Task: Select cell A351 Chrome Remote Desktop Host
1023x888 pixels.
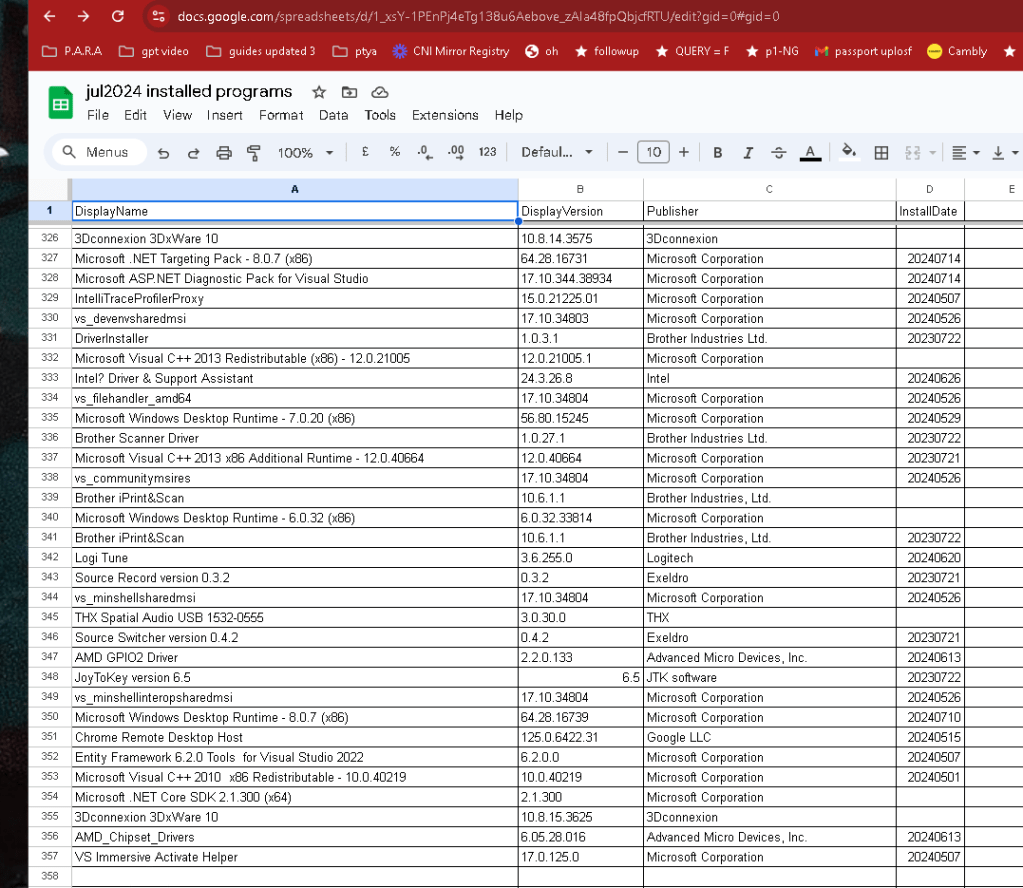Action: [x=294, y=737]
